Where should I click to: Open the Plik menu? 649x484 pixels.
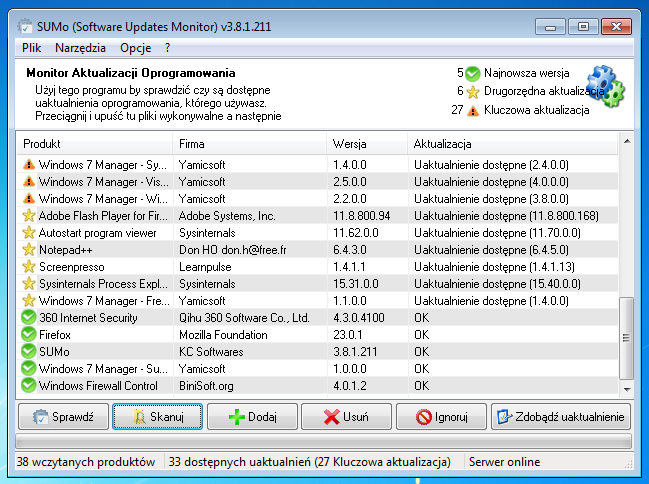click(x=31, y=48)
